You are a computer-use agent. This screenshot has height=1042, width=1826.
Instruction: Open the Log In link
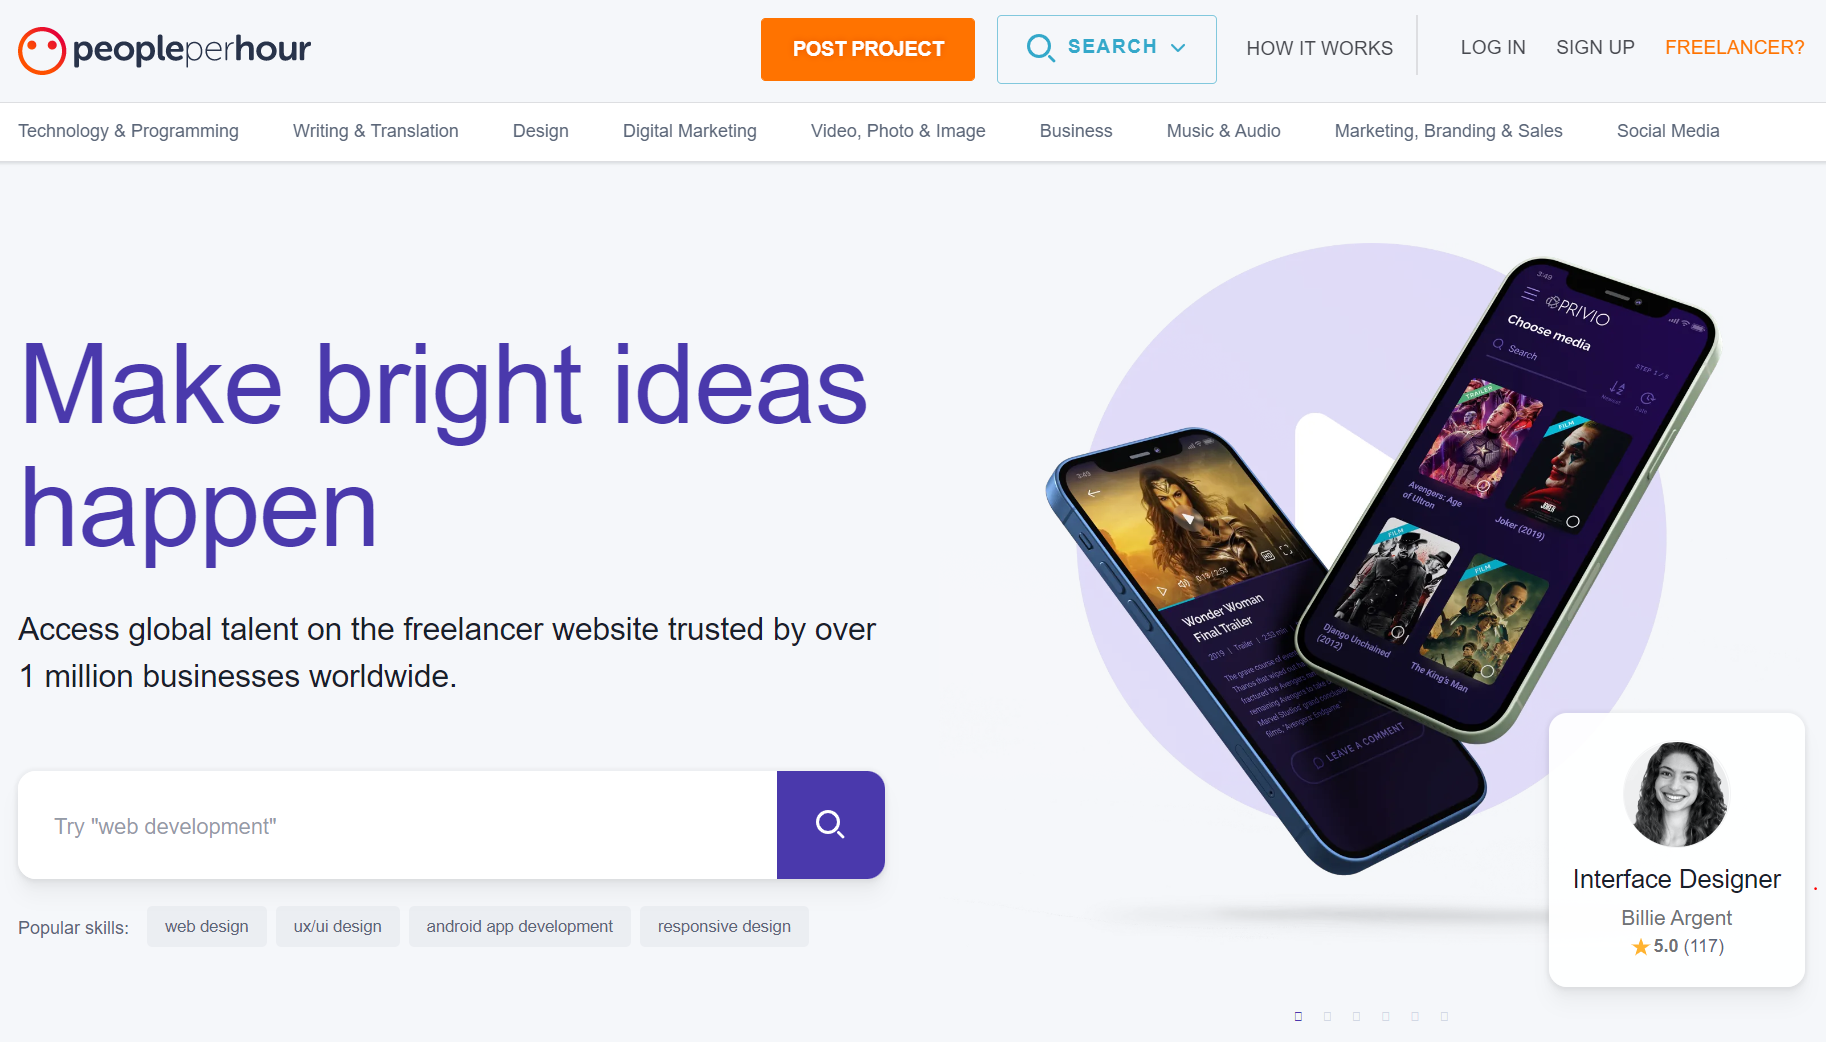tap(1493, 47)
